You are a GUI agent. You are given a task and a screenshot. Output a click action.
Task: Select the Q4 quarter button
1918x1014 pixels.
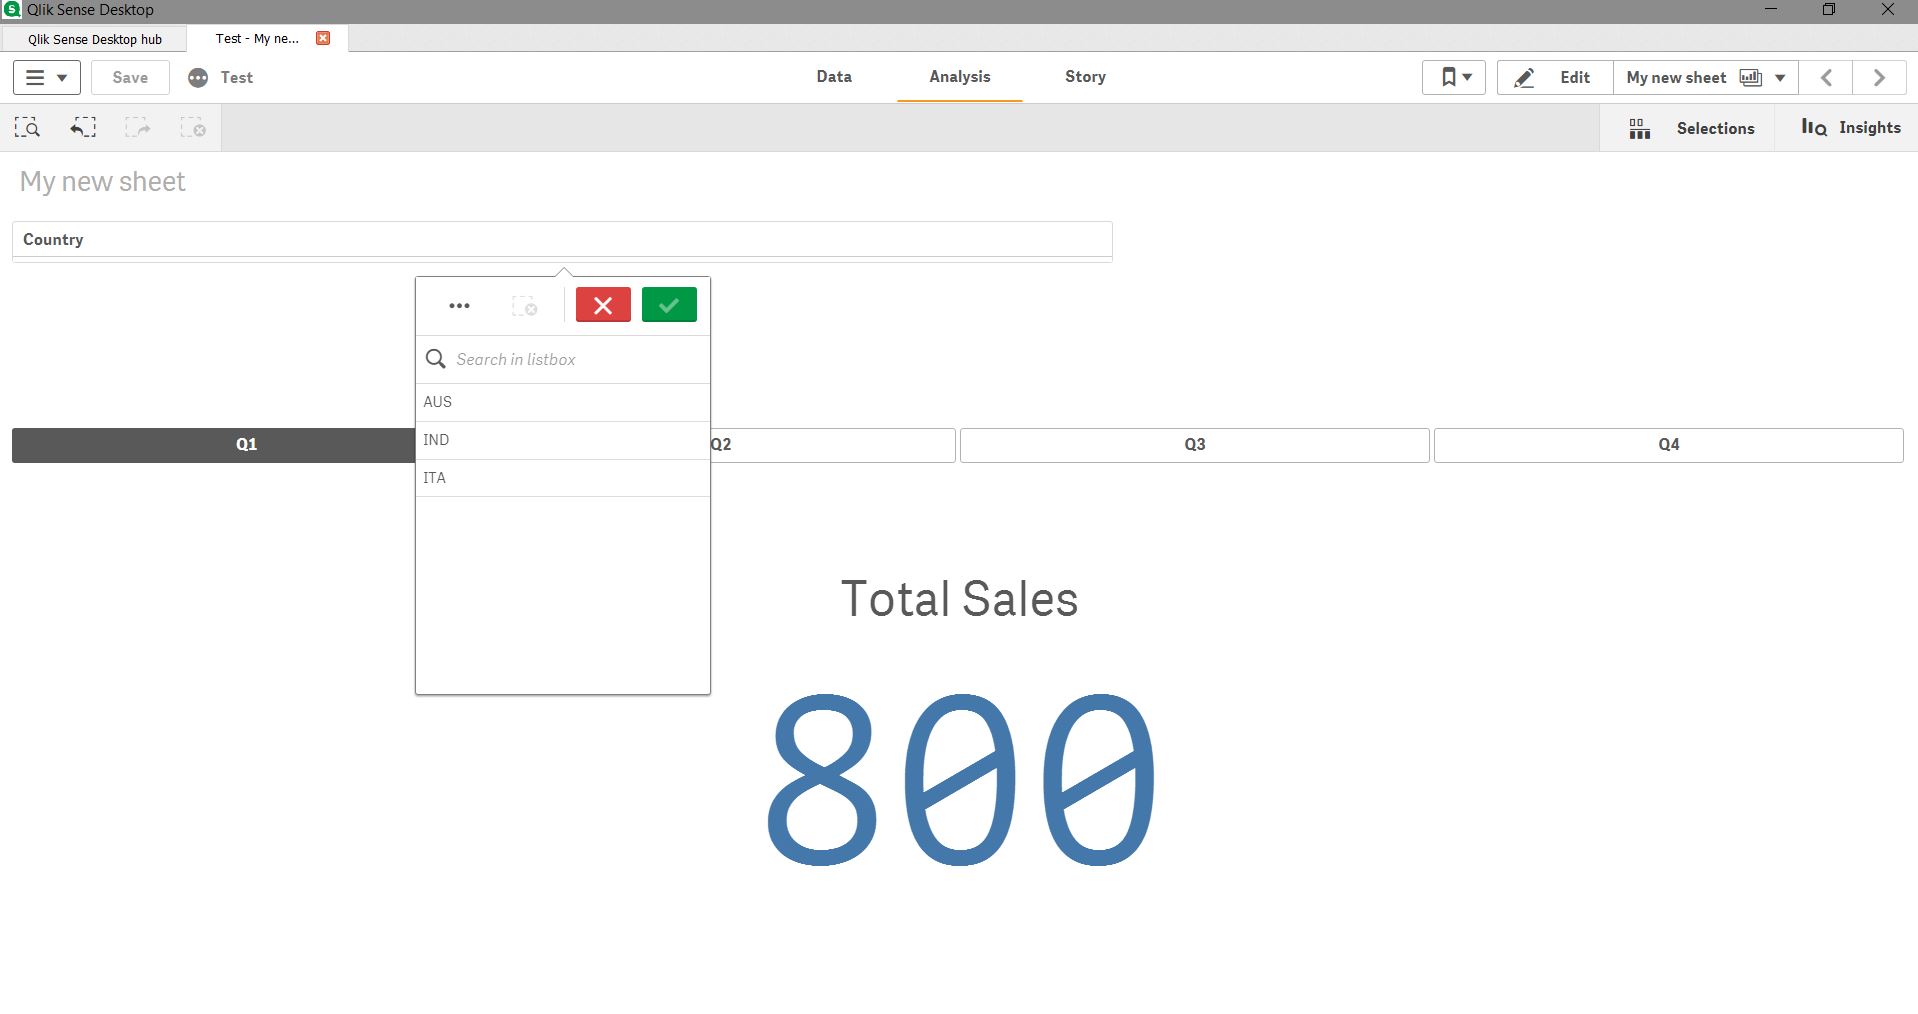point(1668,445)
